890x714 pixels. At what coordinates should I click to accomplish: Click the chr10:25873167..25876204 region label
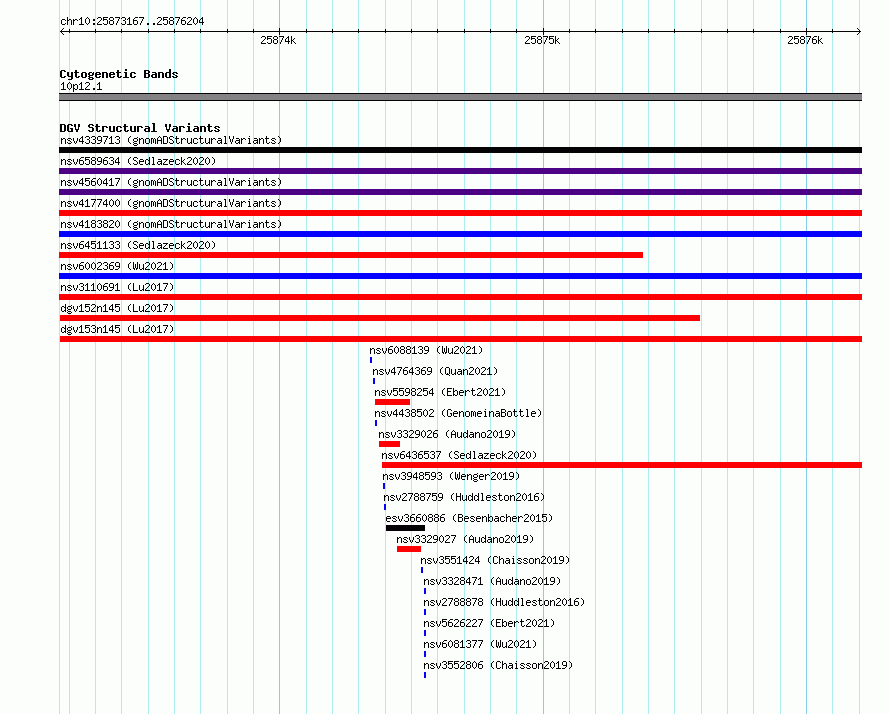[x=132, y=22]
